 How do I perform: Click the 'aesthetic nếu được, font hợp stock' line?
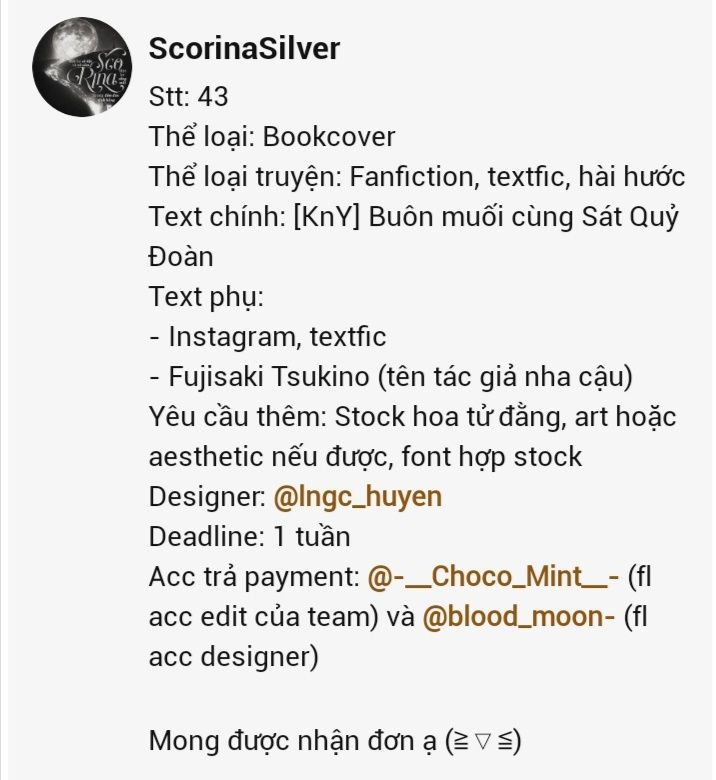click(x=365, y=456)
